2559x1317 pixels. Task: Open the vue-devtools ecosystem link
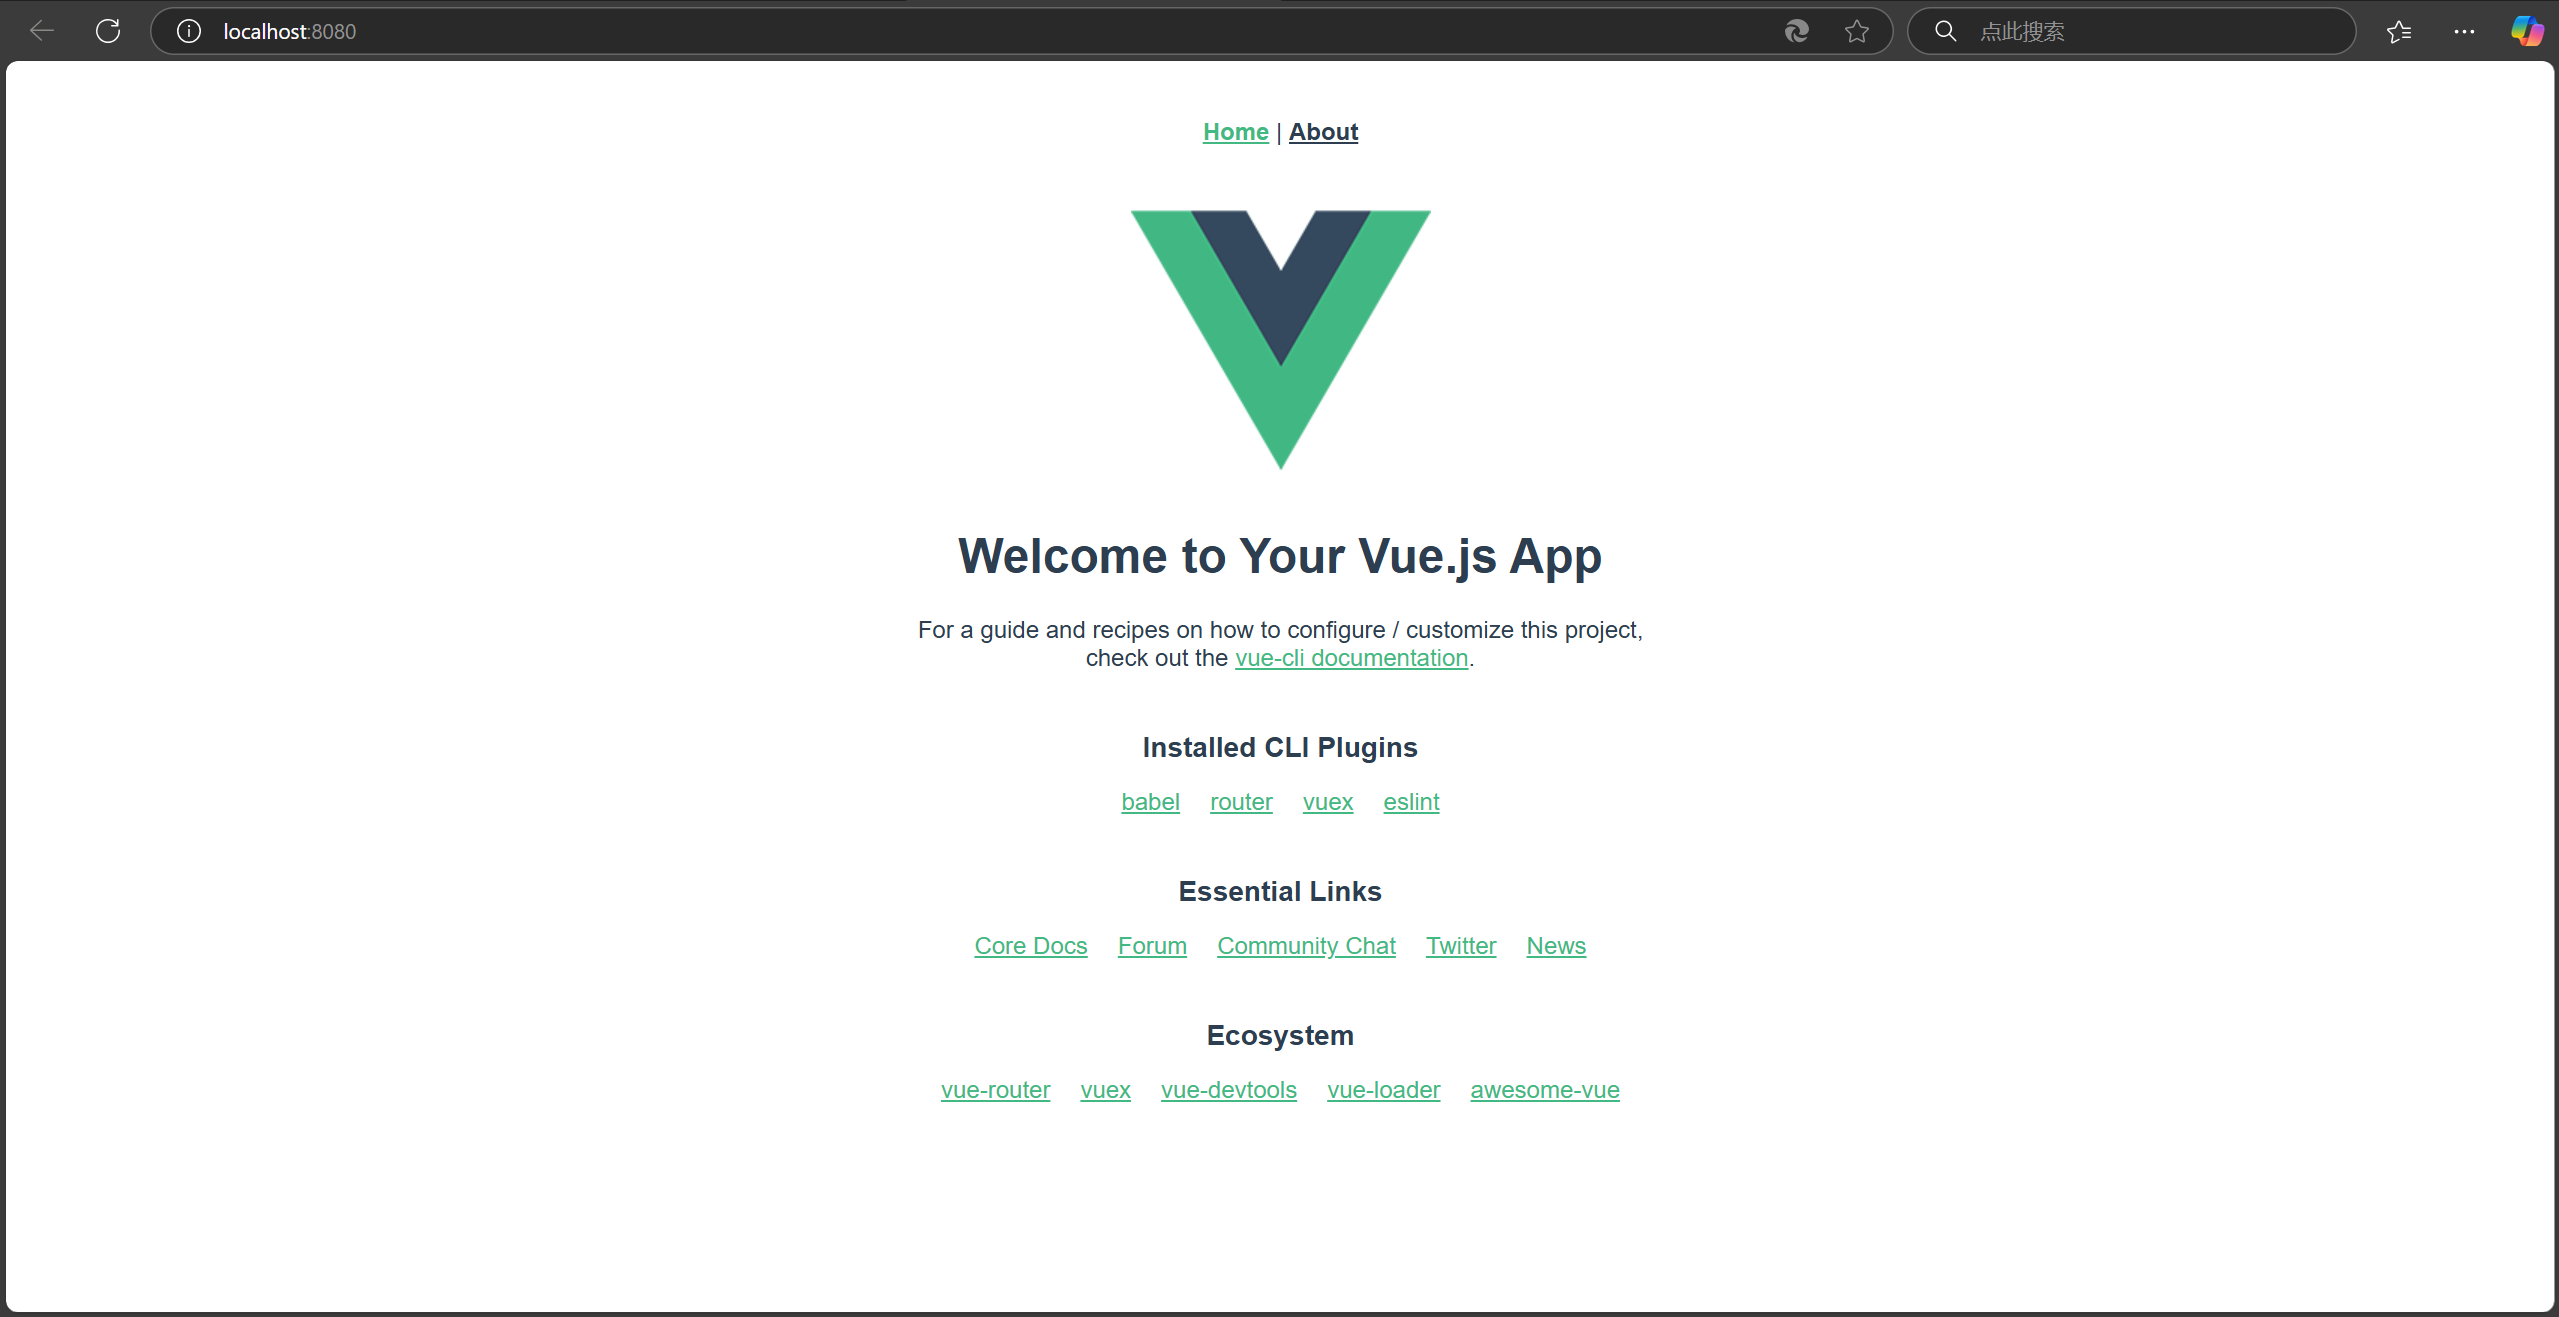click(1228, 1090)
